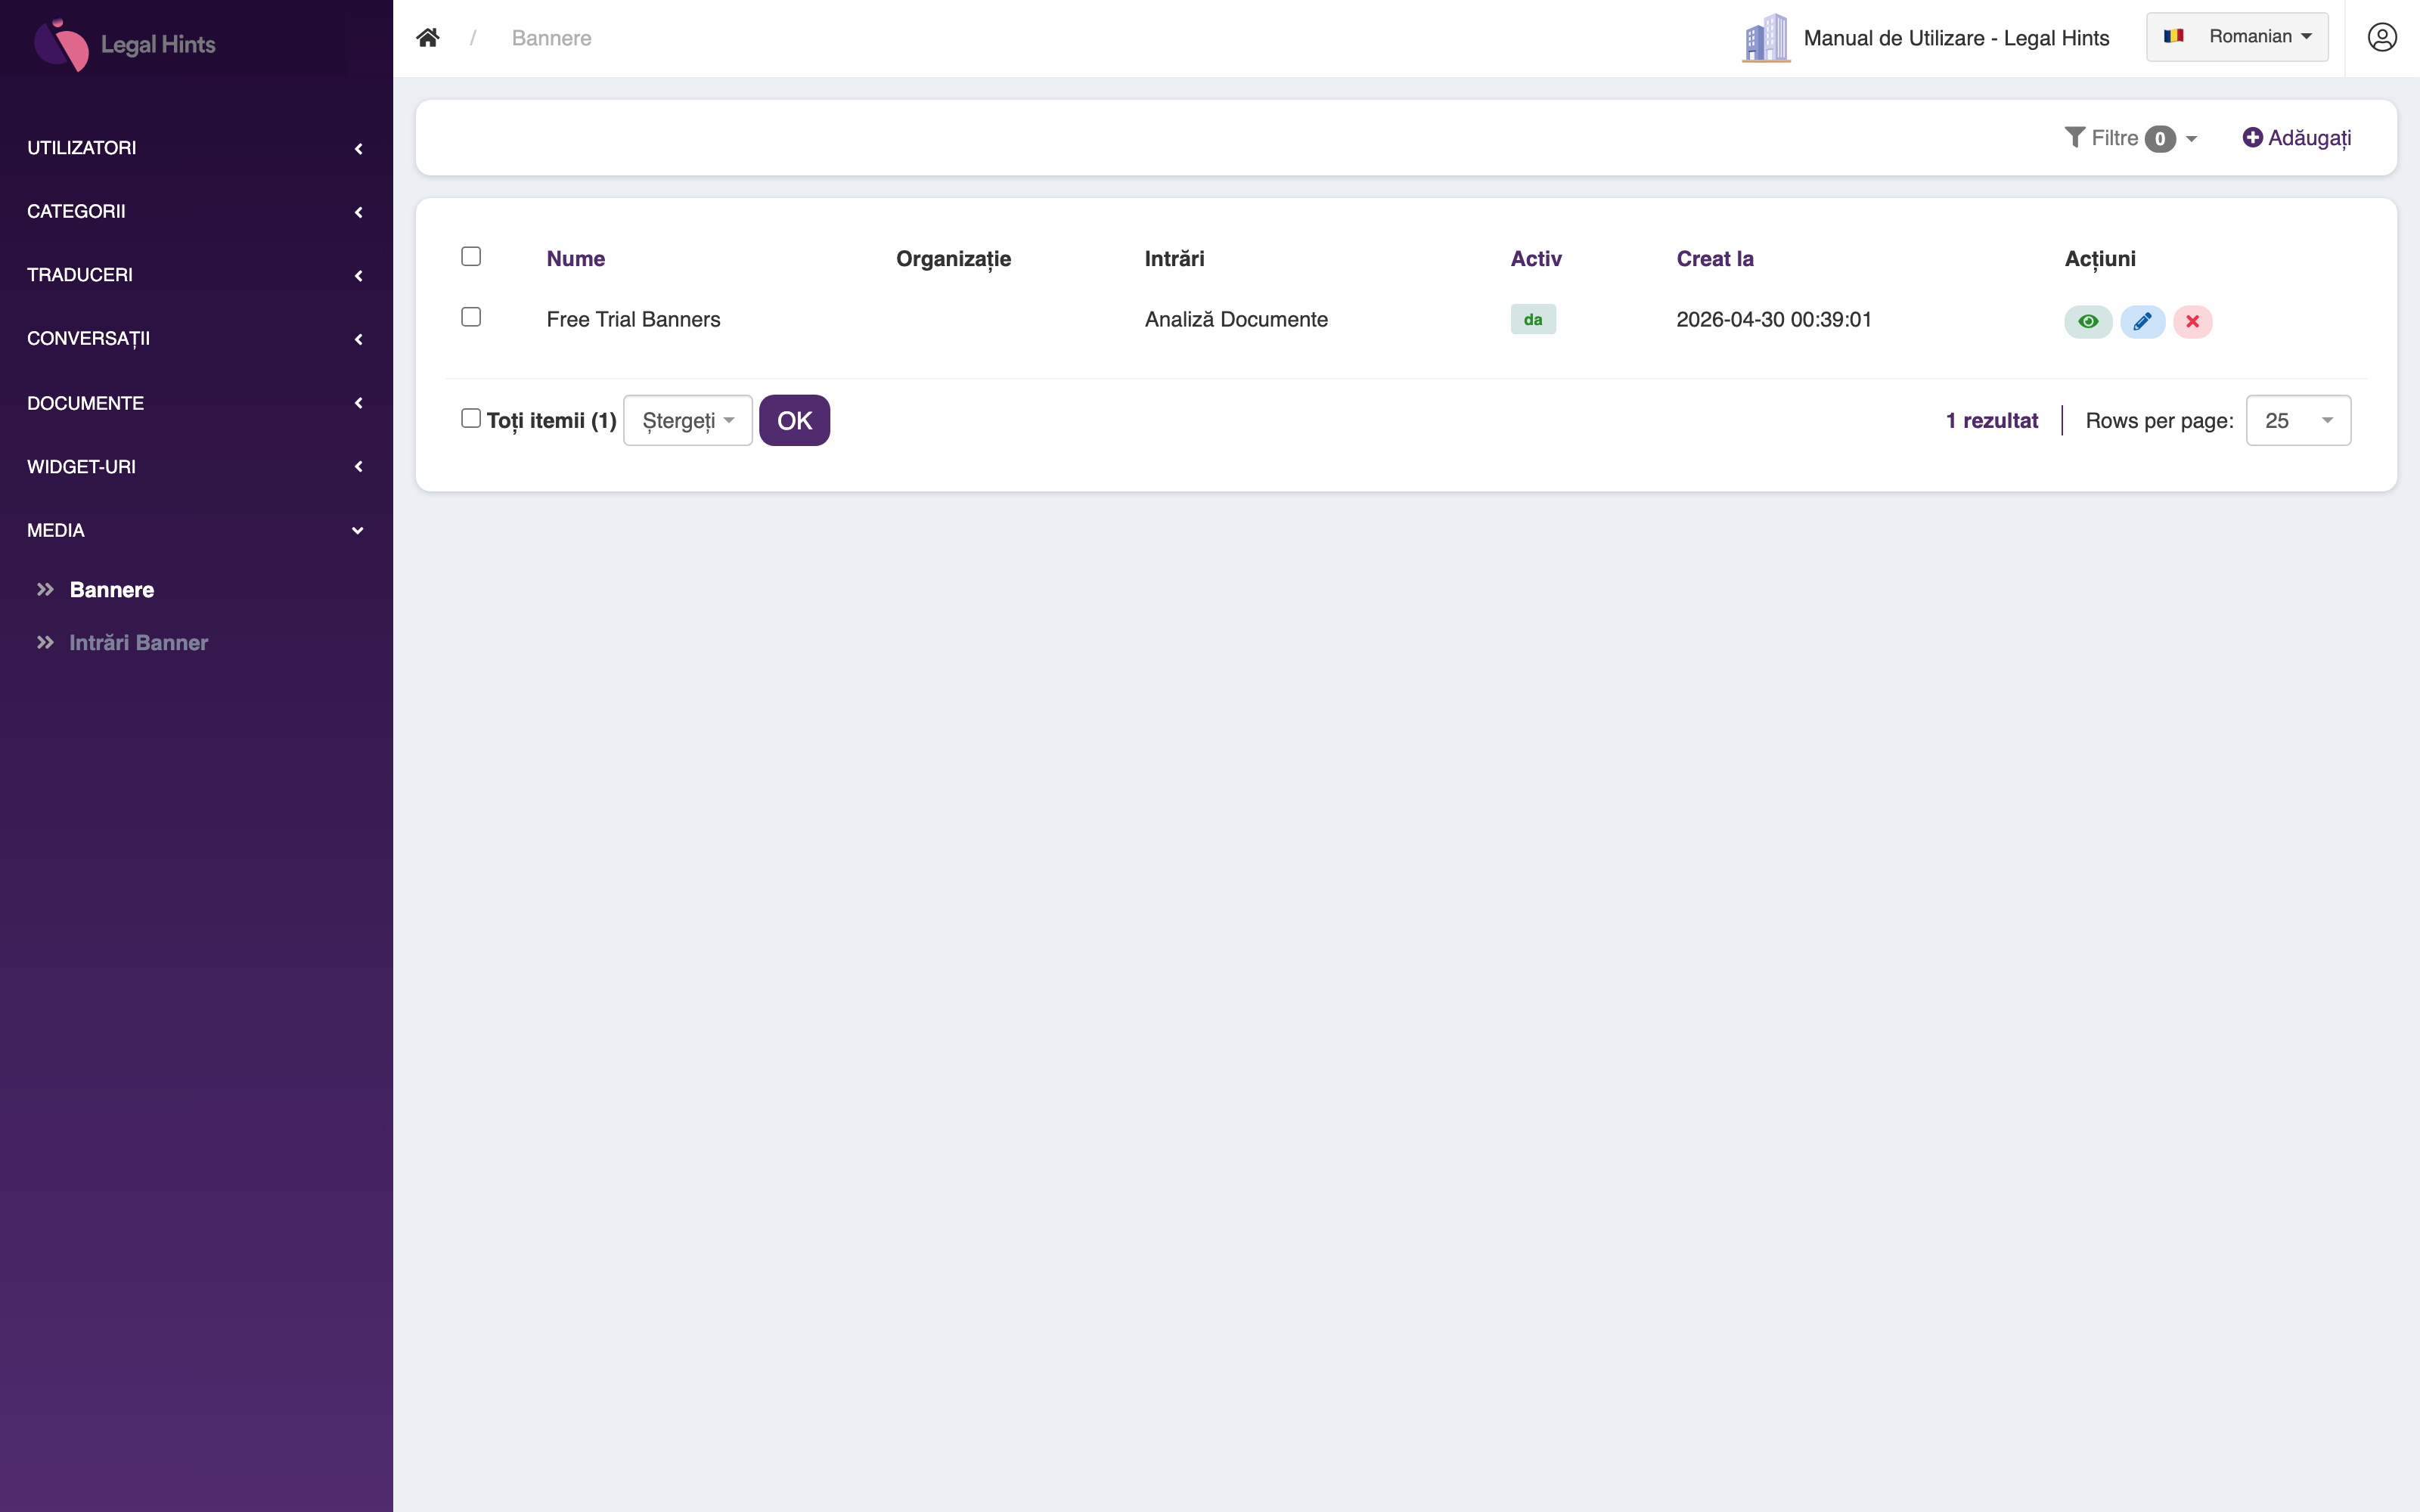The height and width of the screenshot is (1512, 2420).
Task: View Free Trial Banners with eye icon
Action: pos(2088,322)
